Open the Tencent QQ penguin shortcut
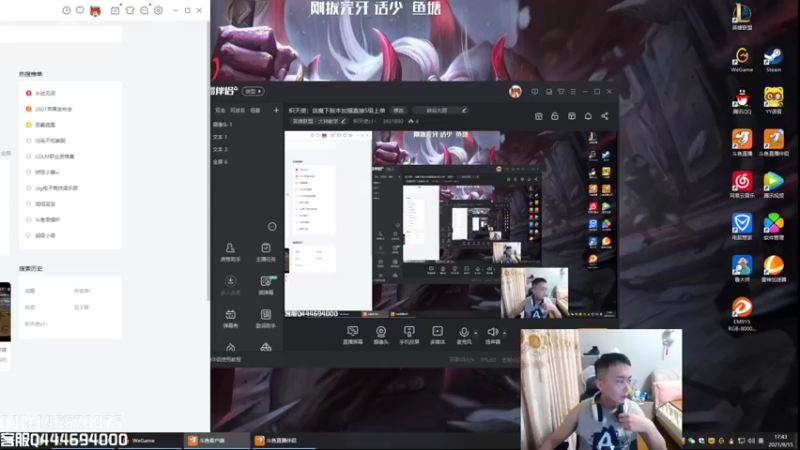Viewport: 800px width, 450px height. 742,101
